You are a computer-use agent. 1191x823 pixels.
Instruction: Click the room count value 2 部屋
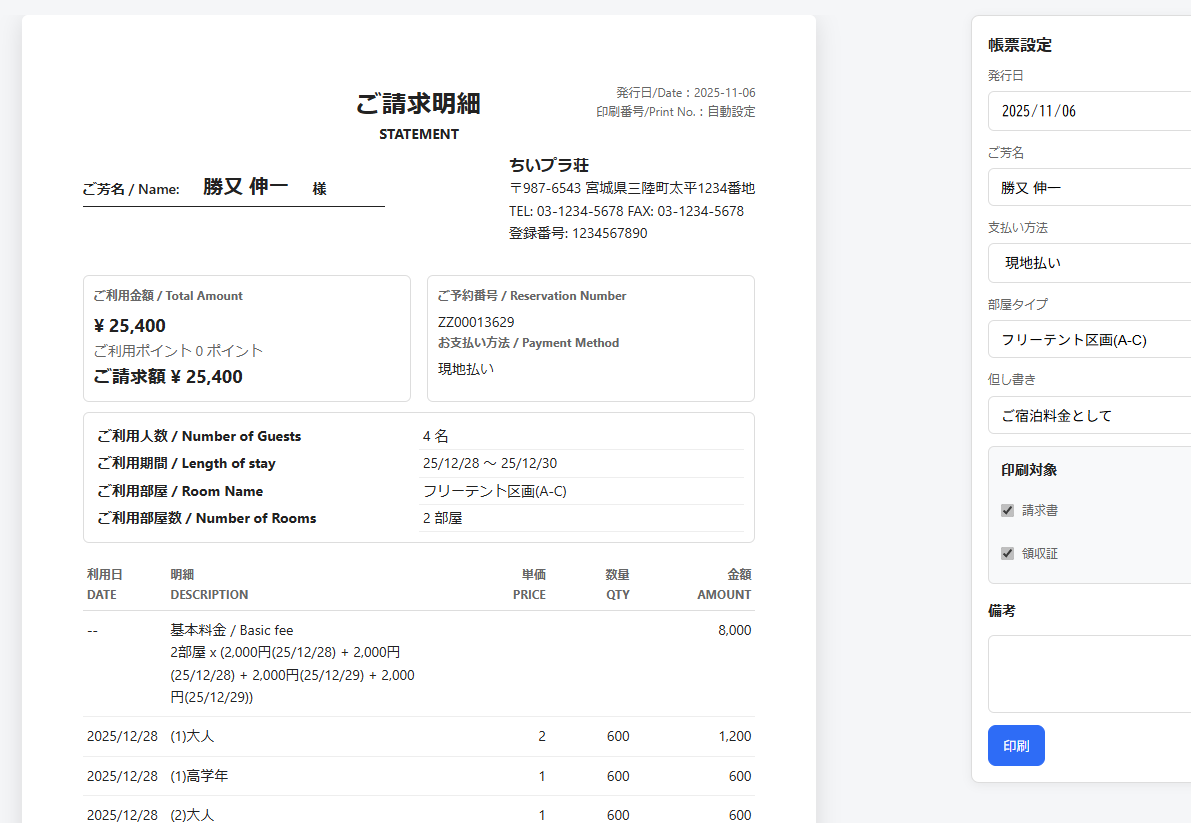(x=443, y=518)
